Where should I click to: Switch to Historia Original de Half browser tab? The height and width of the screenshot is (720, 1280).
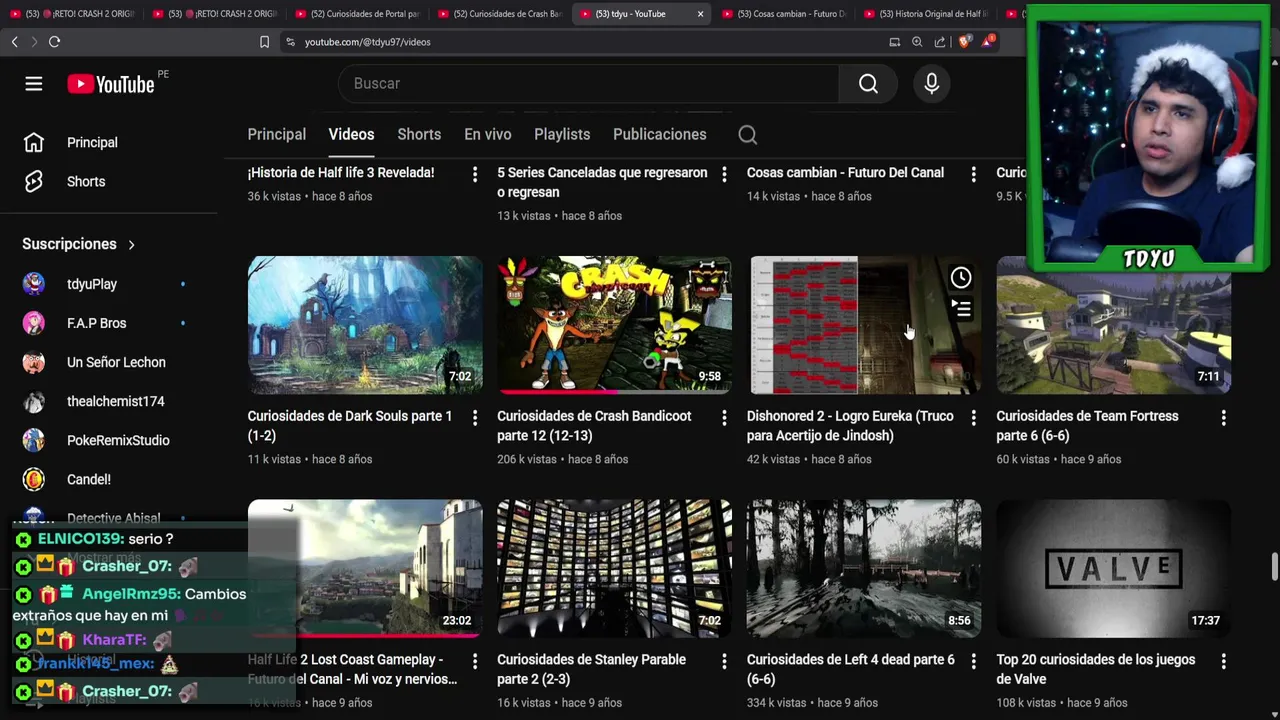926,14
